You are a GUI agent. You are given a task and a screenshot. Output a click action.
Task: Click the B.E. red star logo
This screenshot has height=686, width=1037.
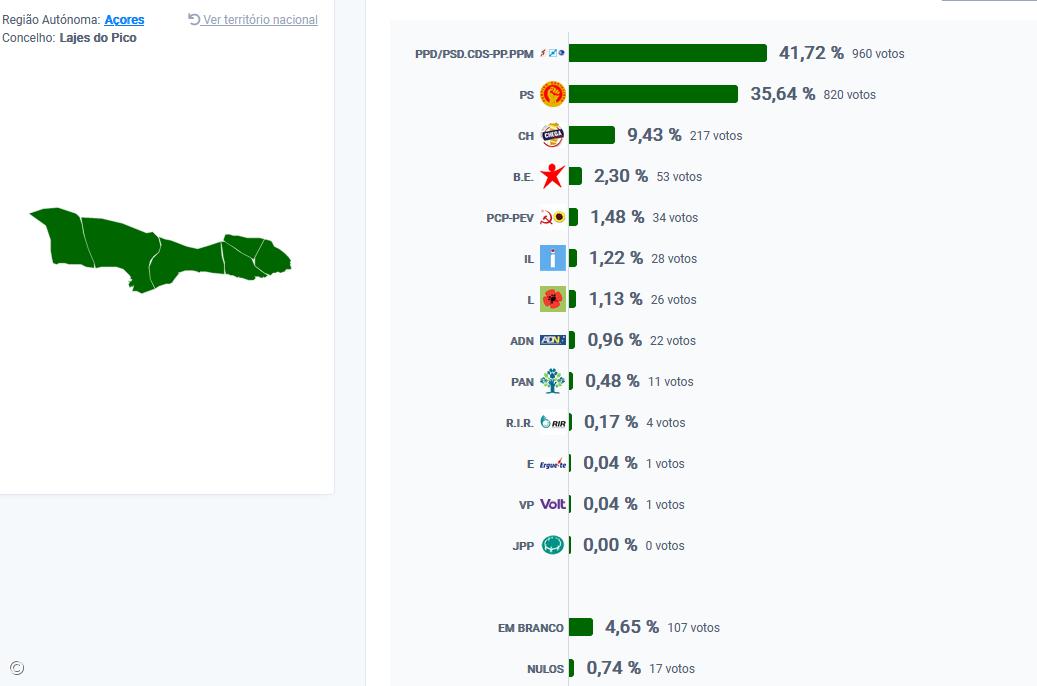point(552,176)
